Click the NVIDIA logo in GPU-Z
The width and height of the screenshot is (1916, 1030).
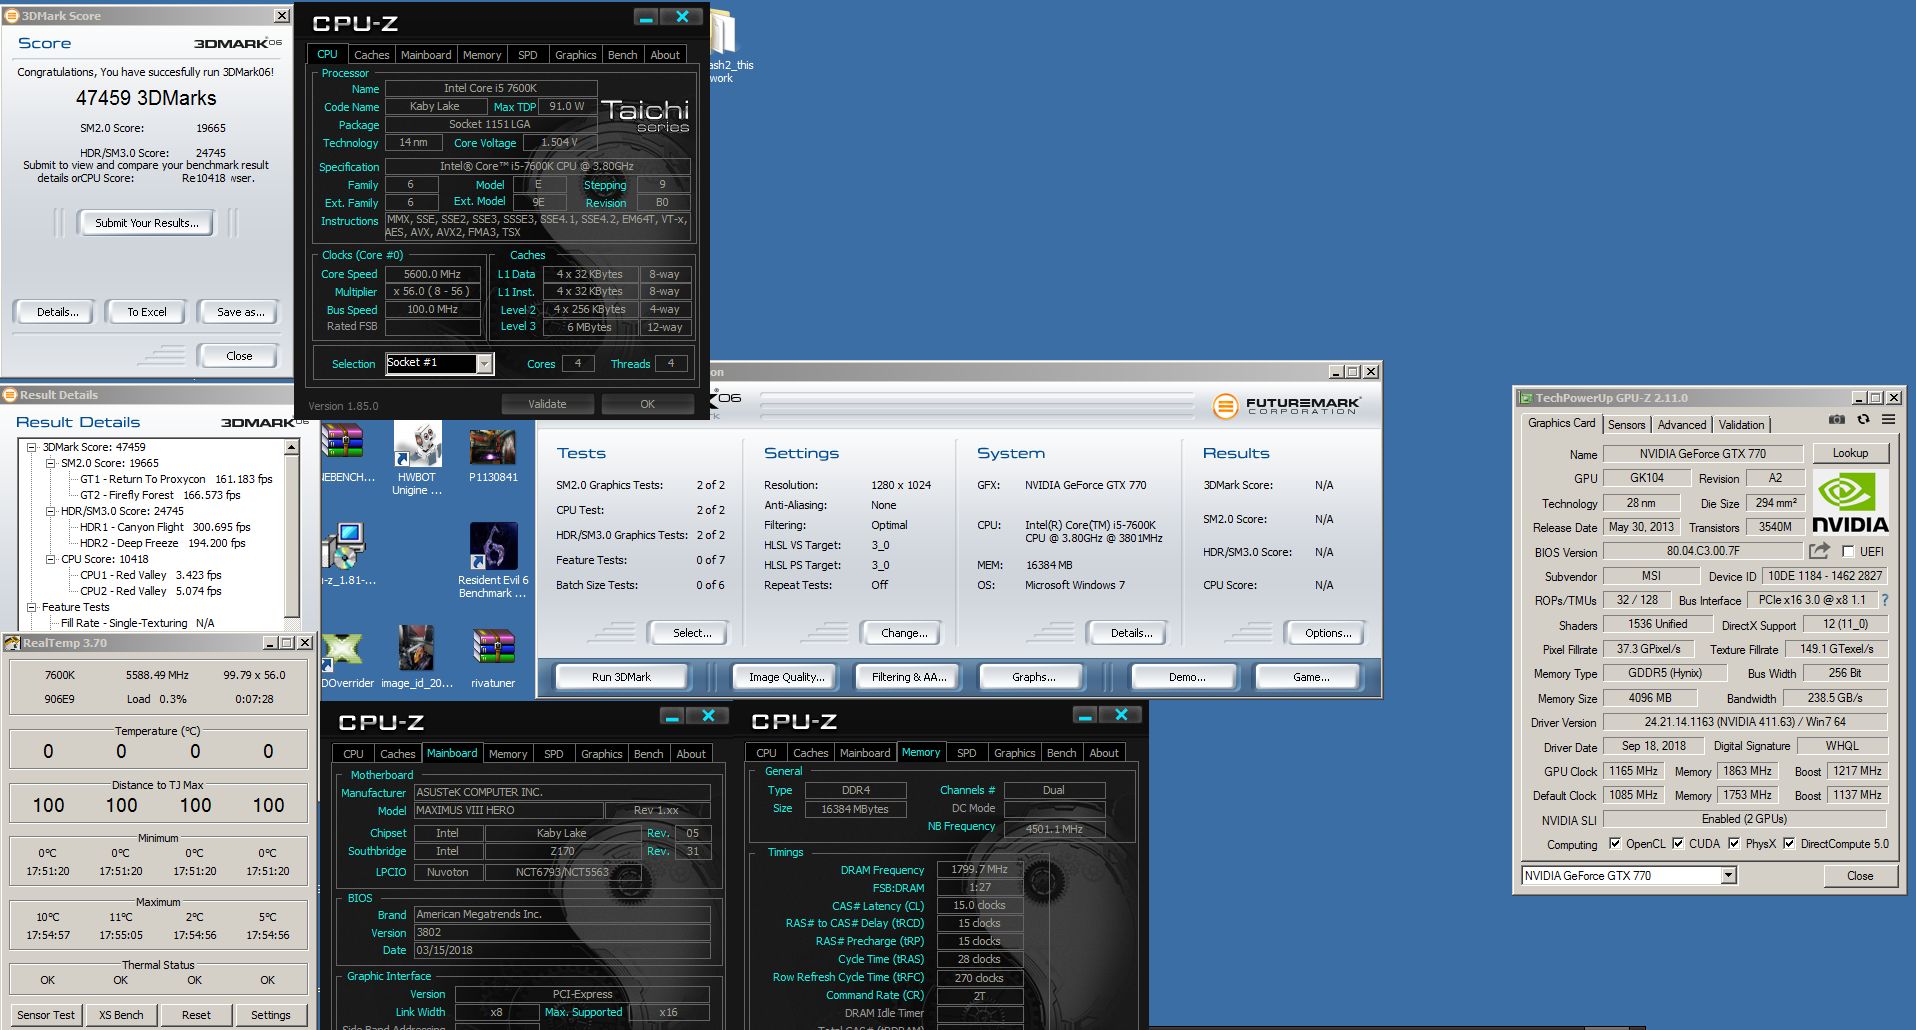1849,503
